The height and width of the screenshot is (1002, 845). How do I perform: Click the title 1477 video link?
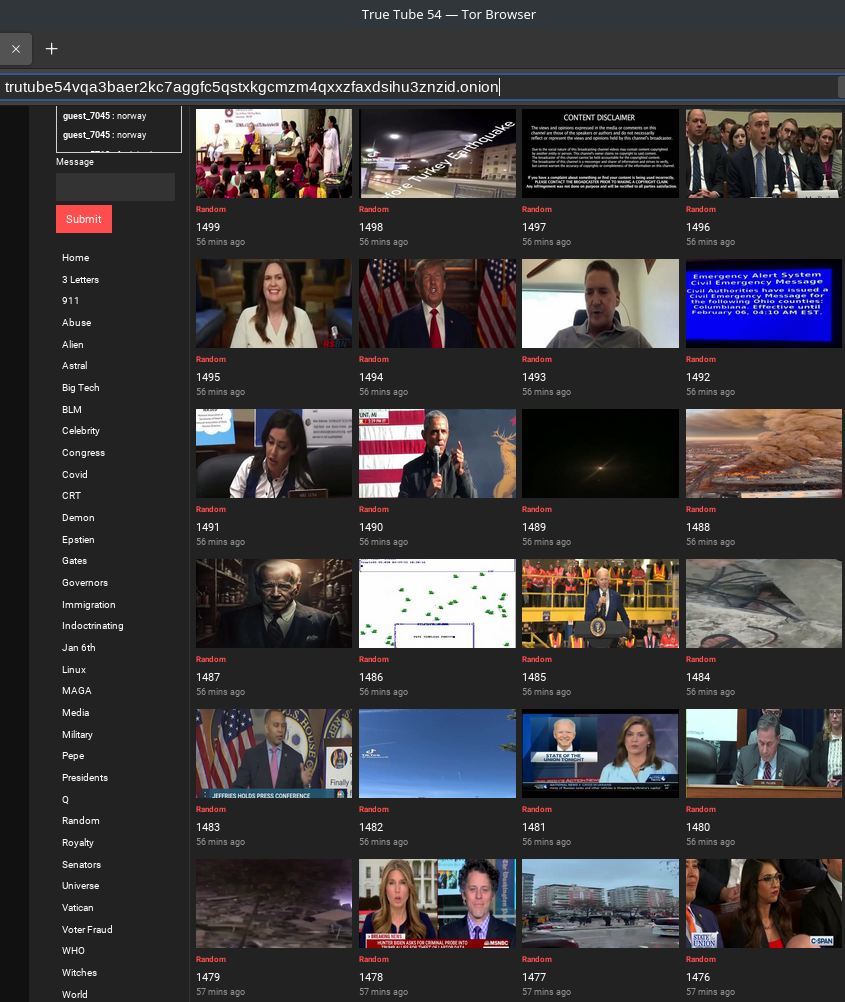[x=534, y=977]
